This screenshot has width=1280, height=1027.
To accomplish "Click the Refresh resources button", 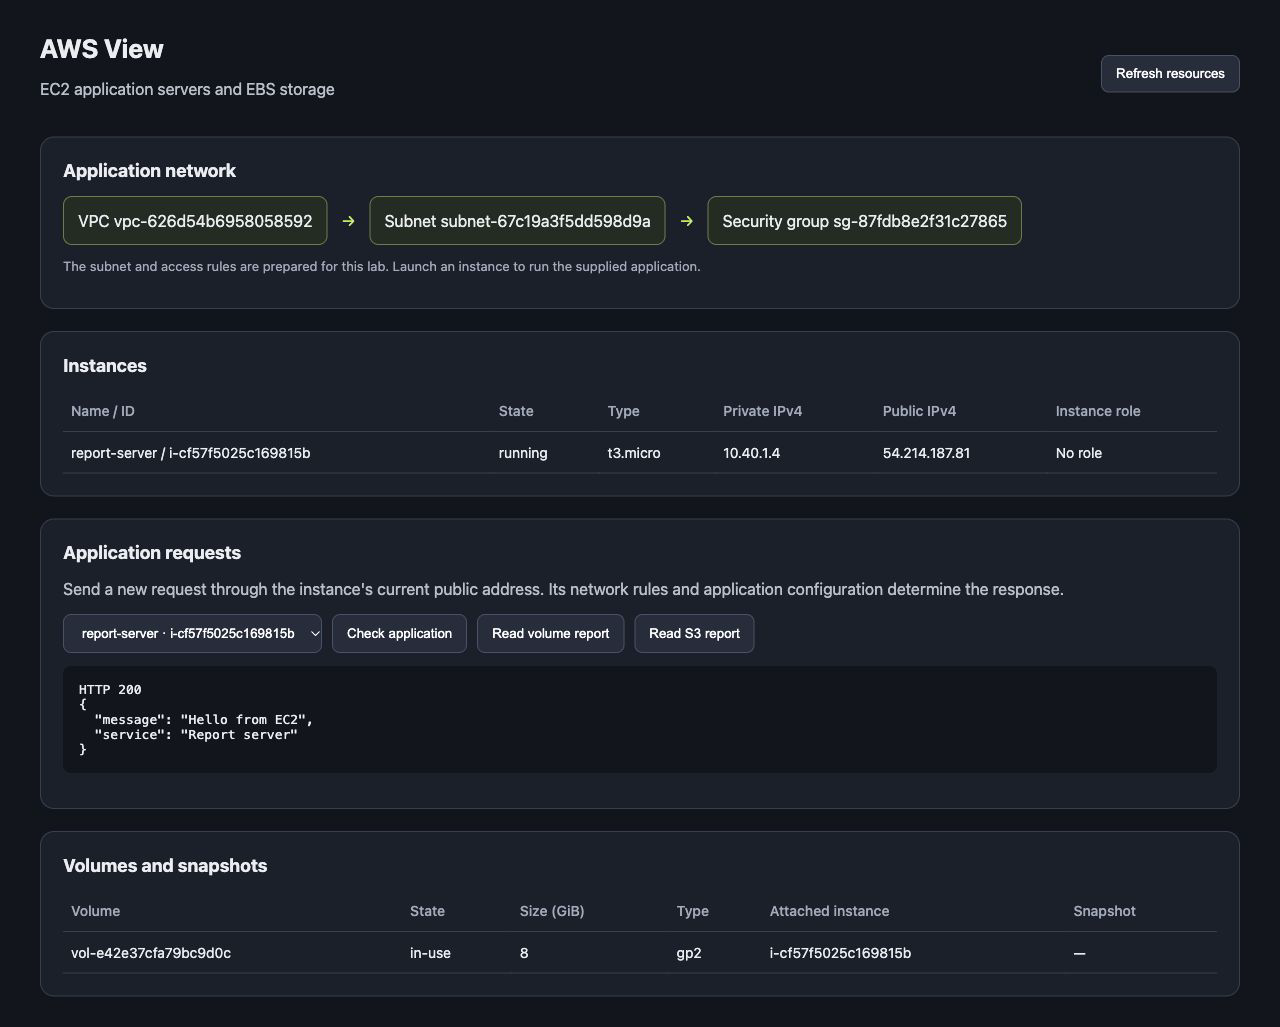I will (x=1170, y=74).
